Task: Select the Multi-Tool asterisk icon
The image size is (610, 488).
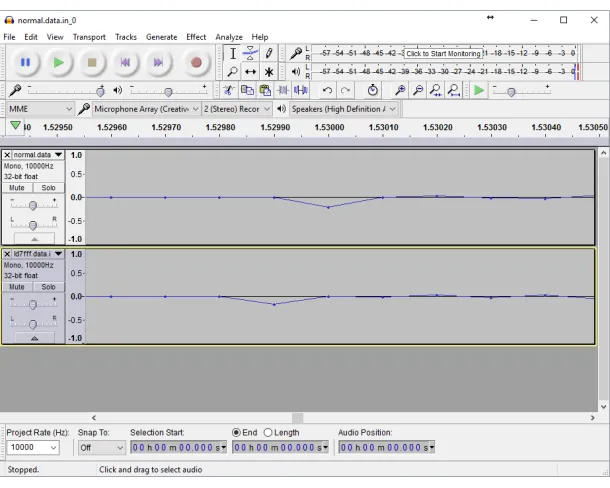Action: pos(269,72)
